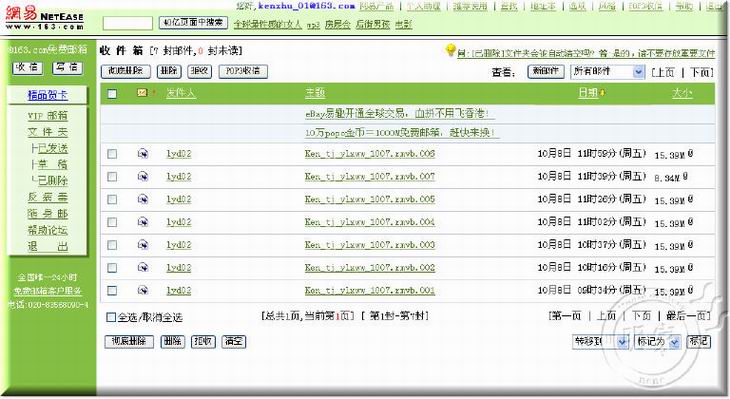This screenshot has width=730, height=399.
Task: Click the NetEase 163.com logo
Action: 45,19
